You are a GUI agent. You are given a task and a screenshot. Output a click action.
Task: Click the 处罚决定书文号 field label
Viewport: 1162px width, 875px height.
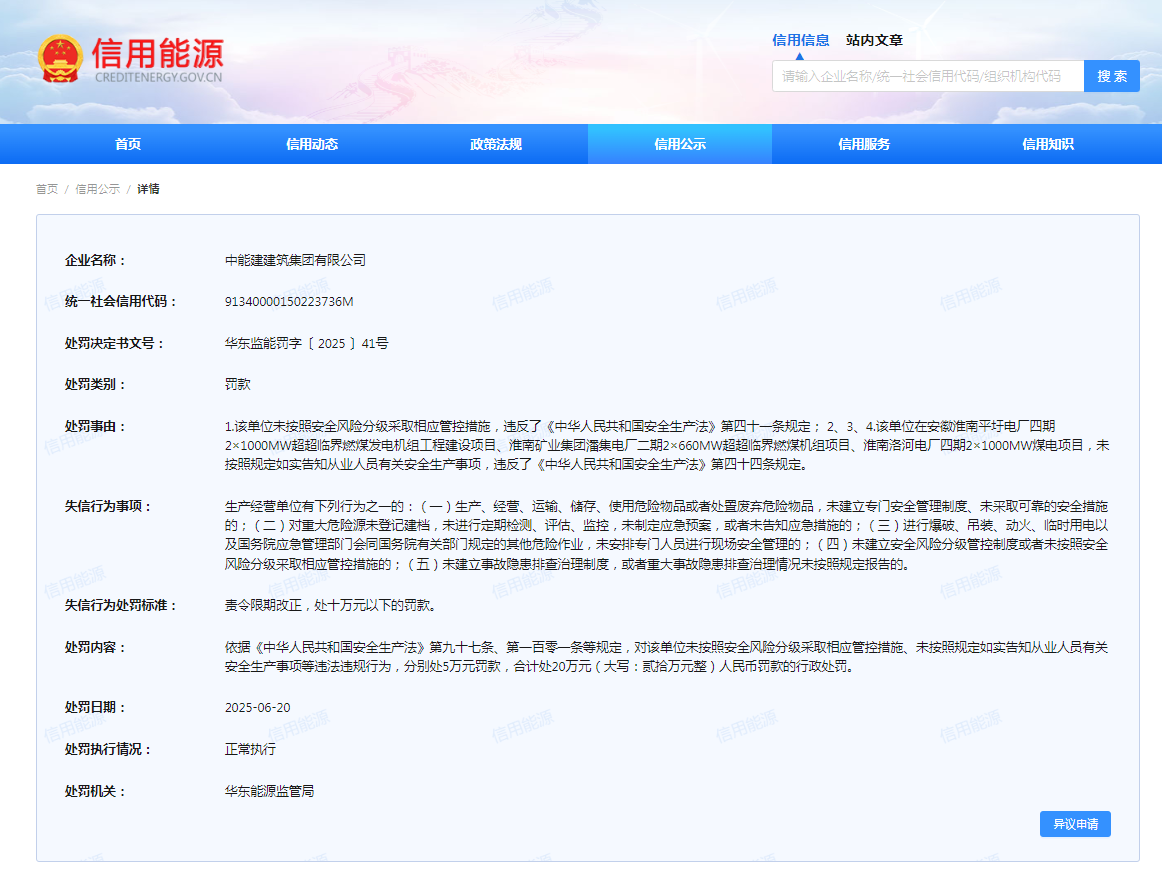(x=115, y=343)
